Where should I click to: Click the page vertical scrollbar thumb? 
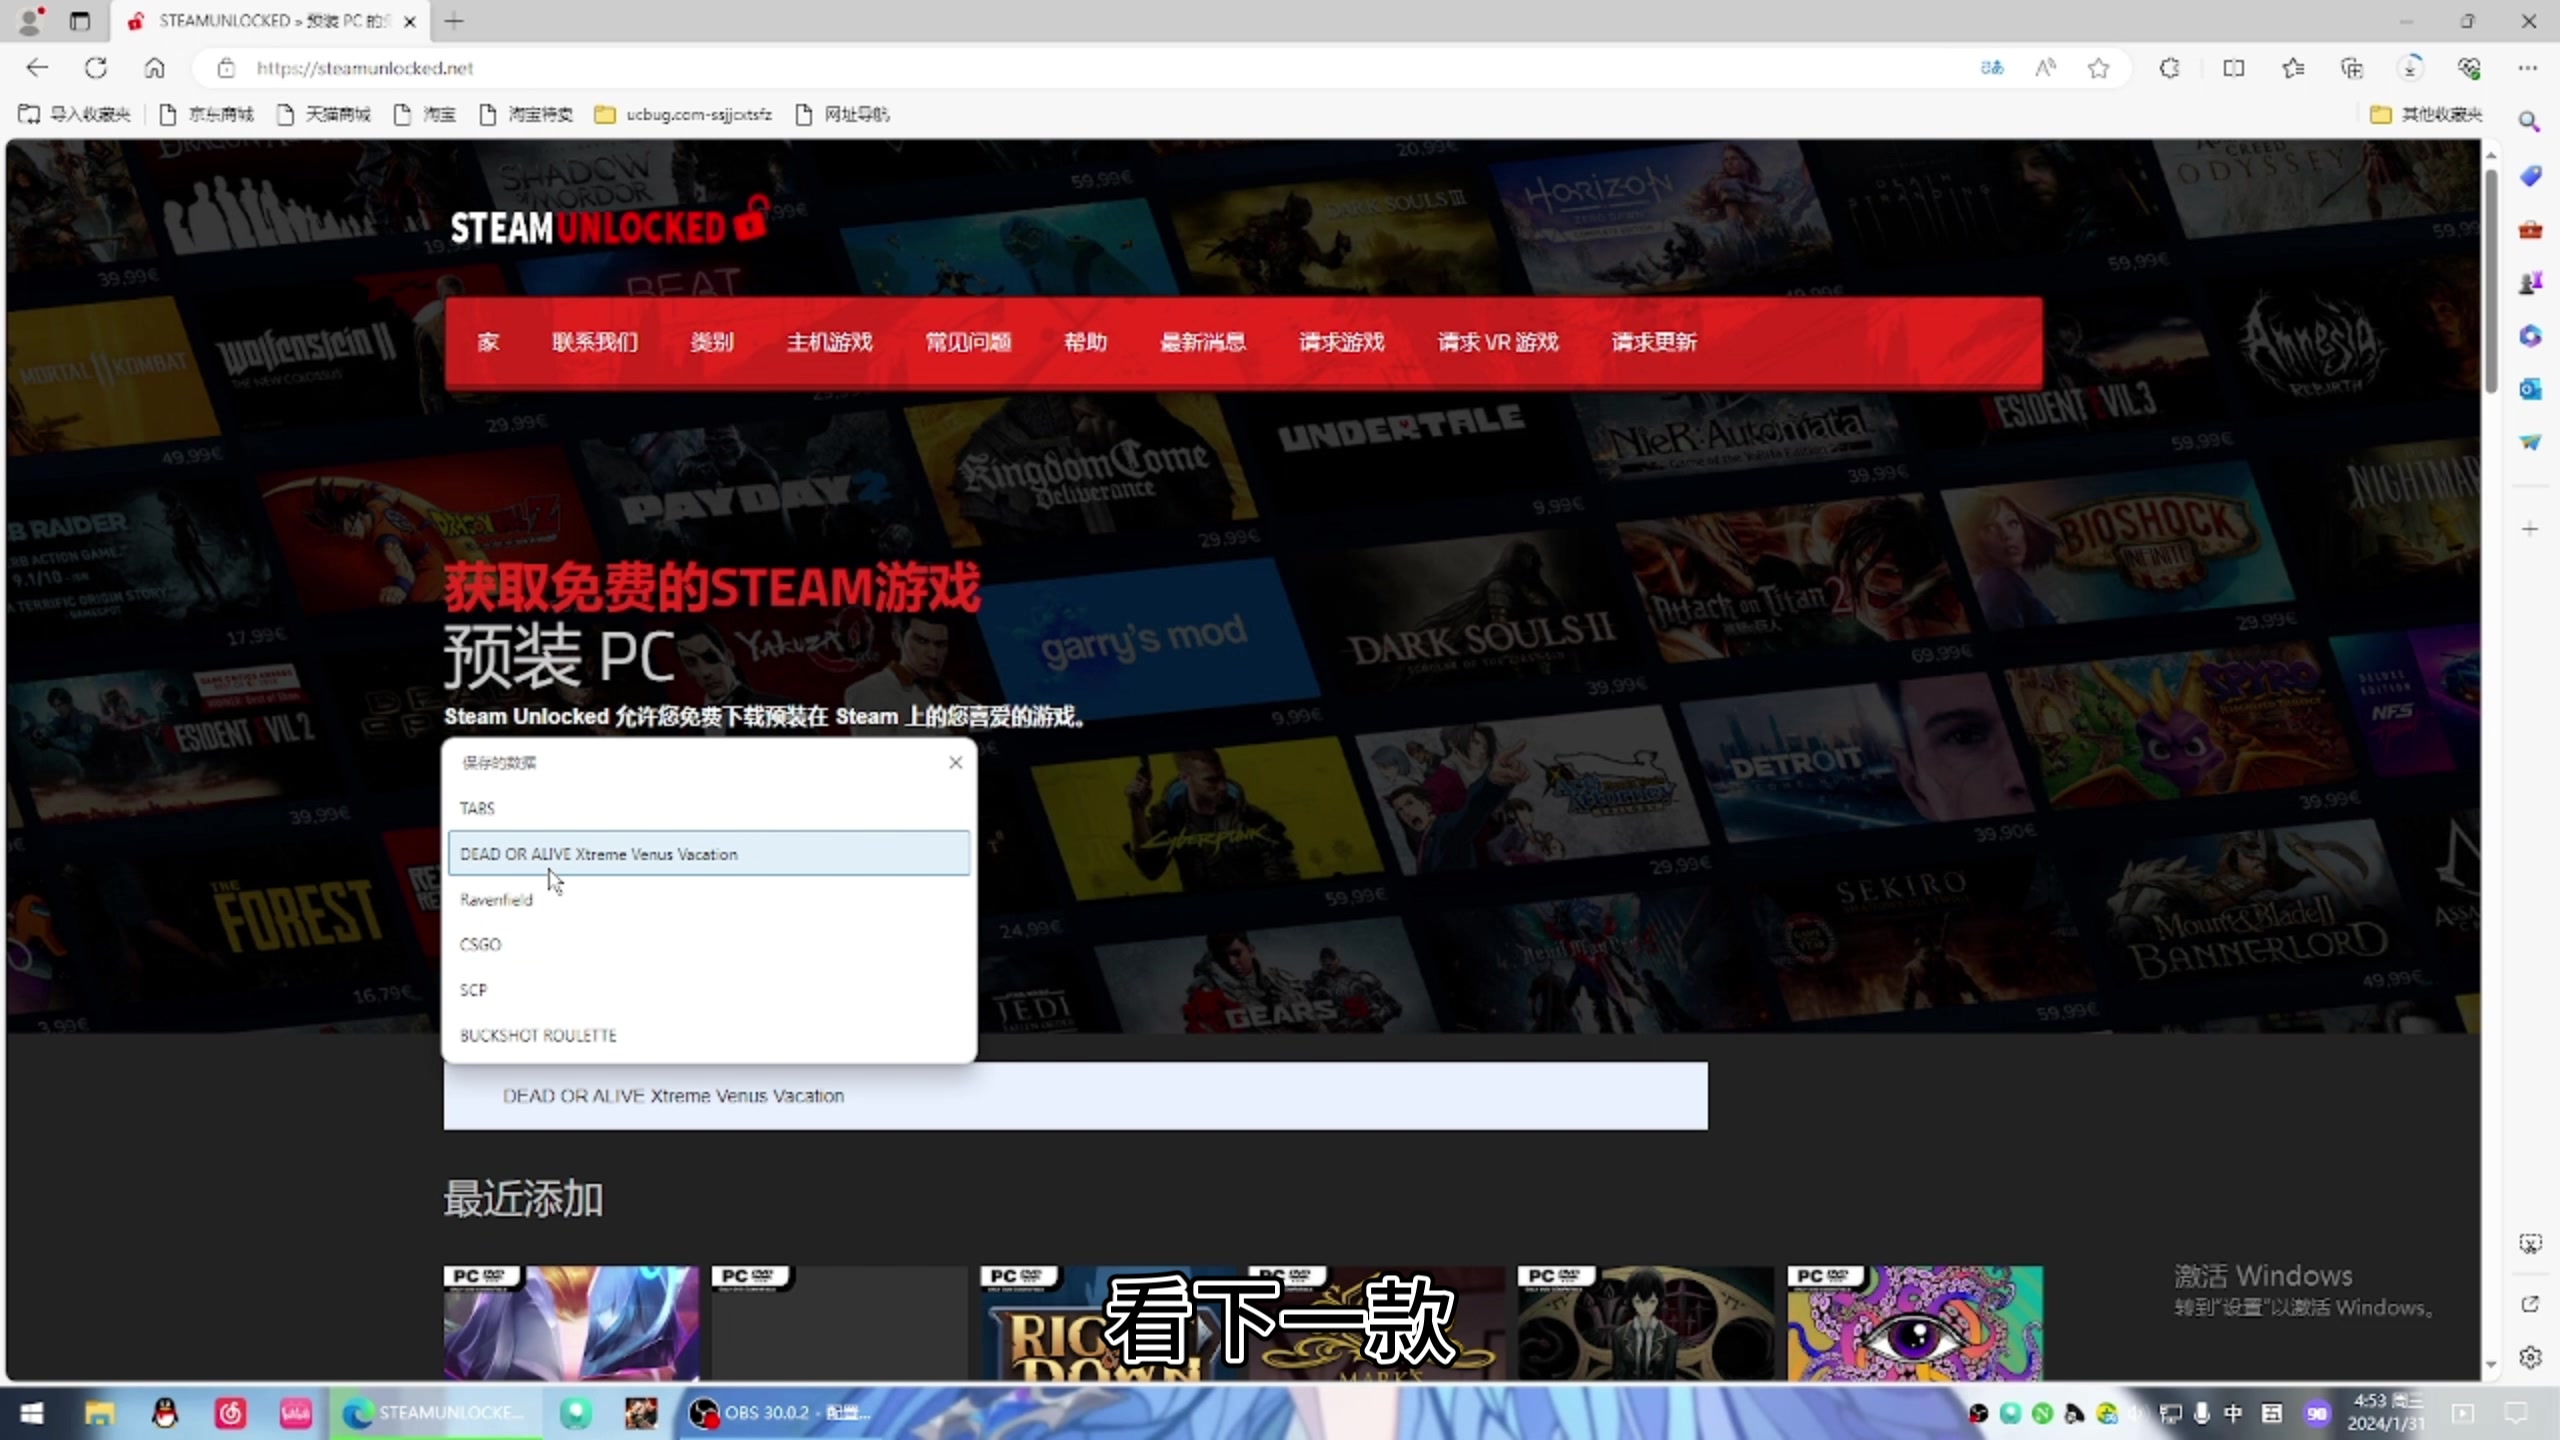(x=2491, y=282)
